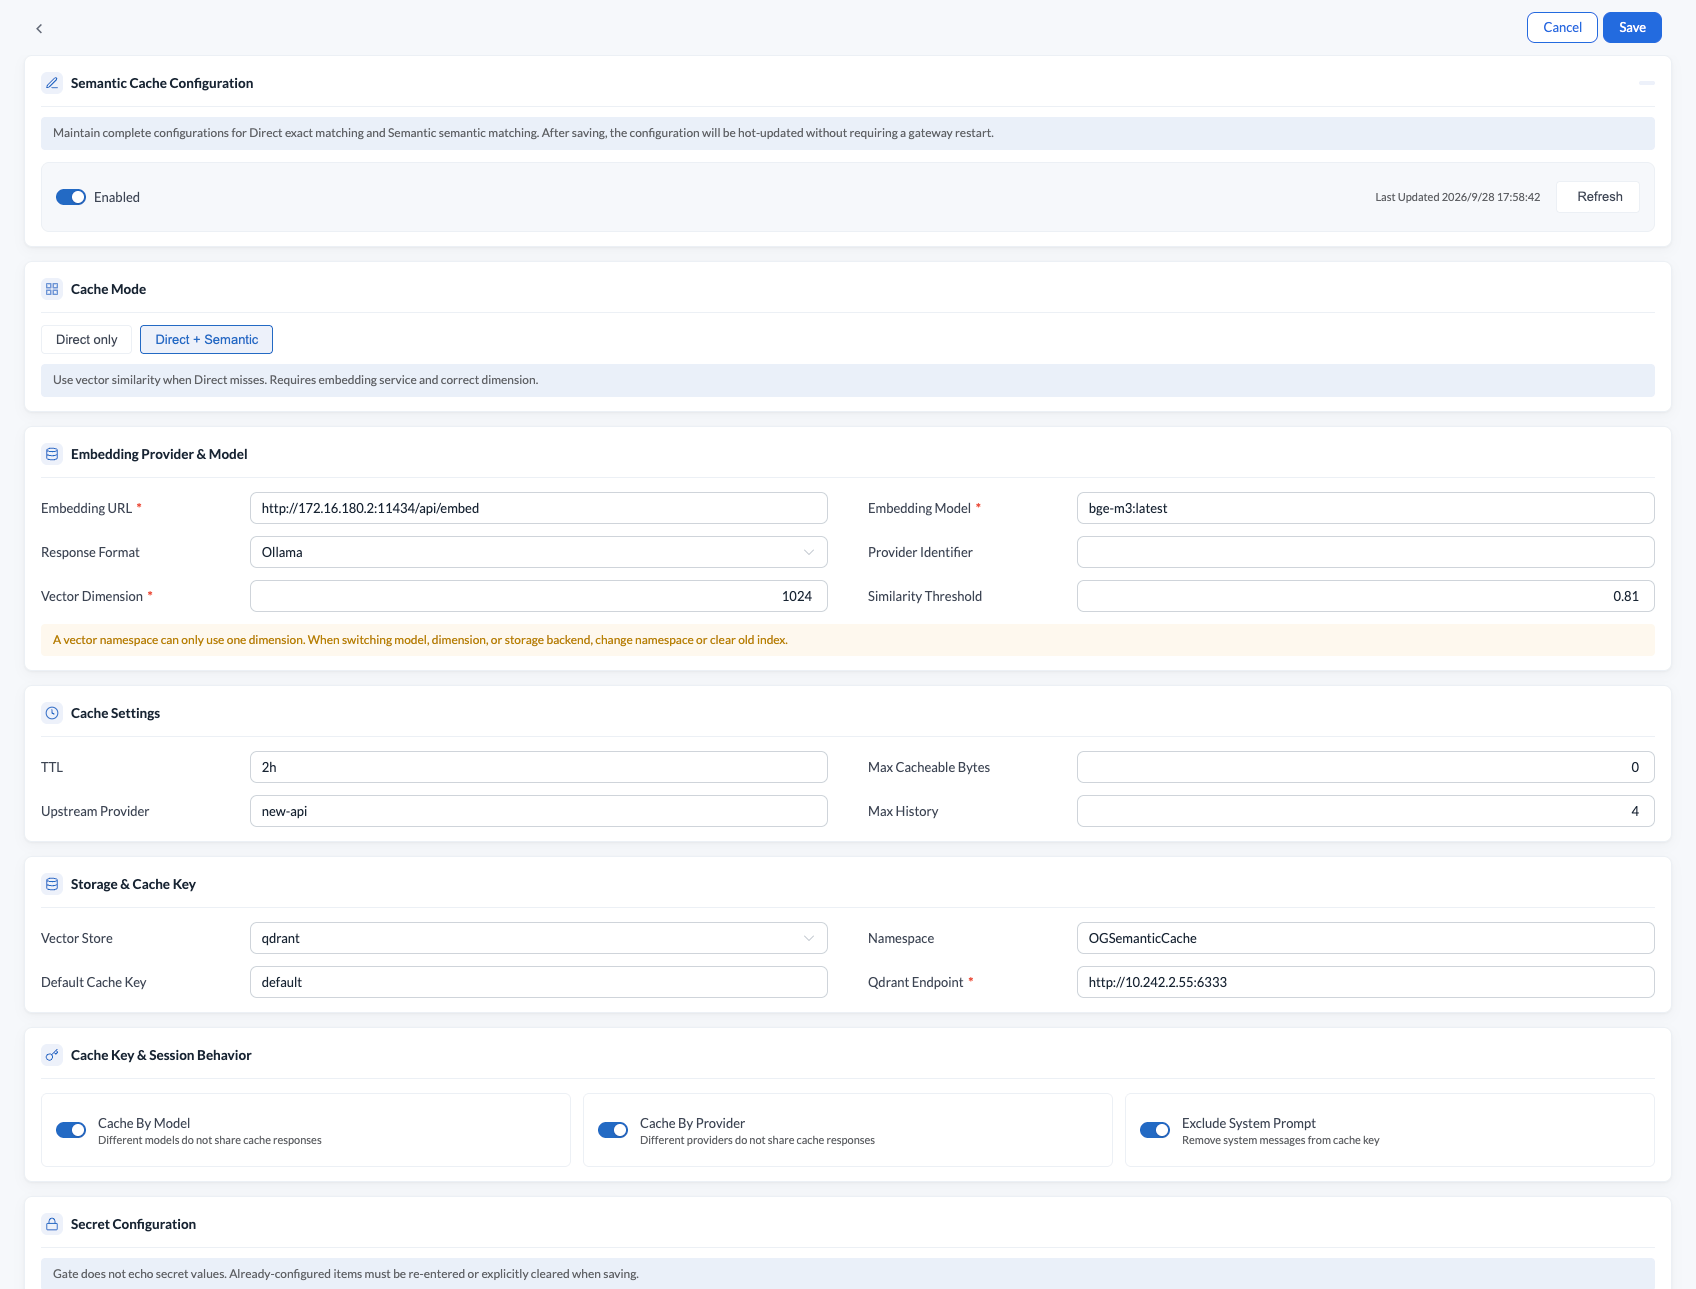Open the Vector Store dropdown showing qdrant
The image size is (1696, 1289).
(539, 938)
